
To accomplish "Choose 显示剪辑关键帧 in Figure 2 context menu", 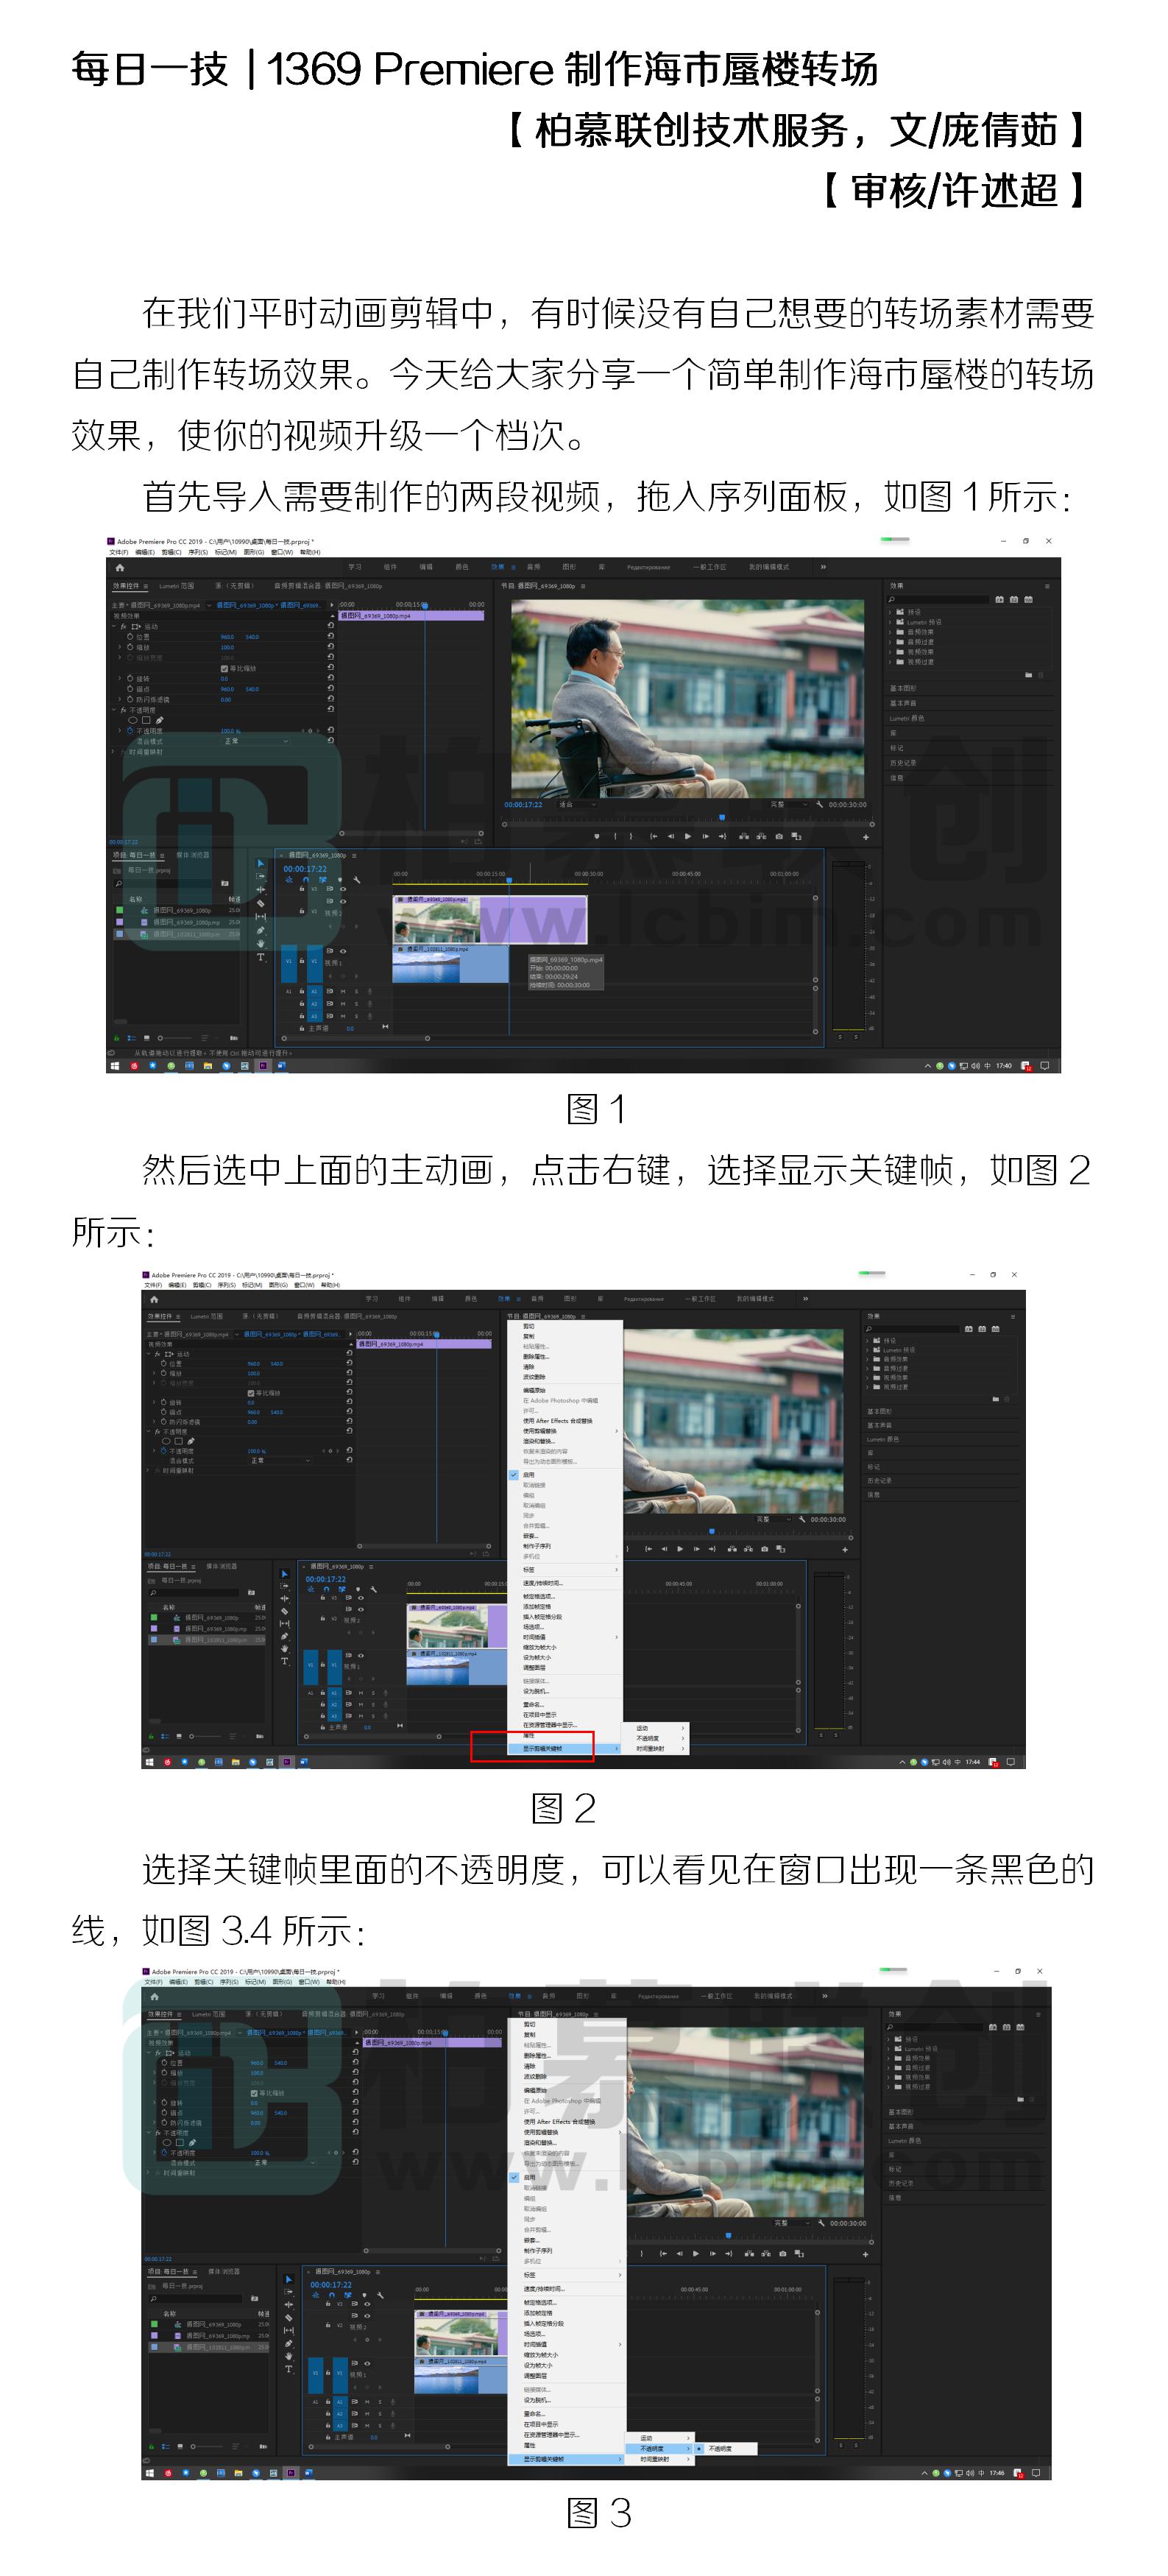I will tap(565, 1749).
